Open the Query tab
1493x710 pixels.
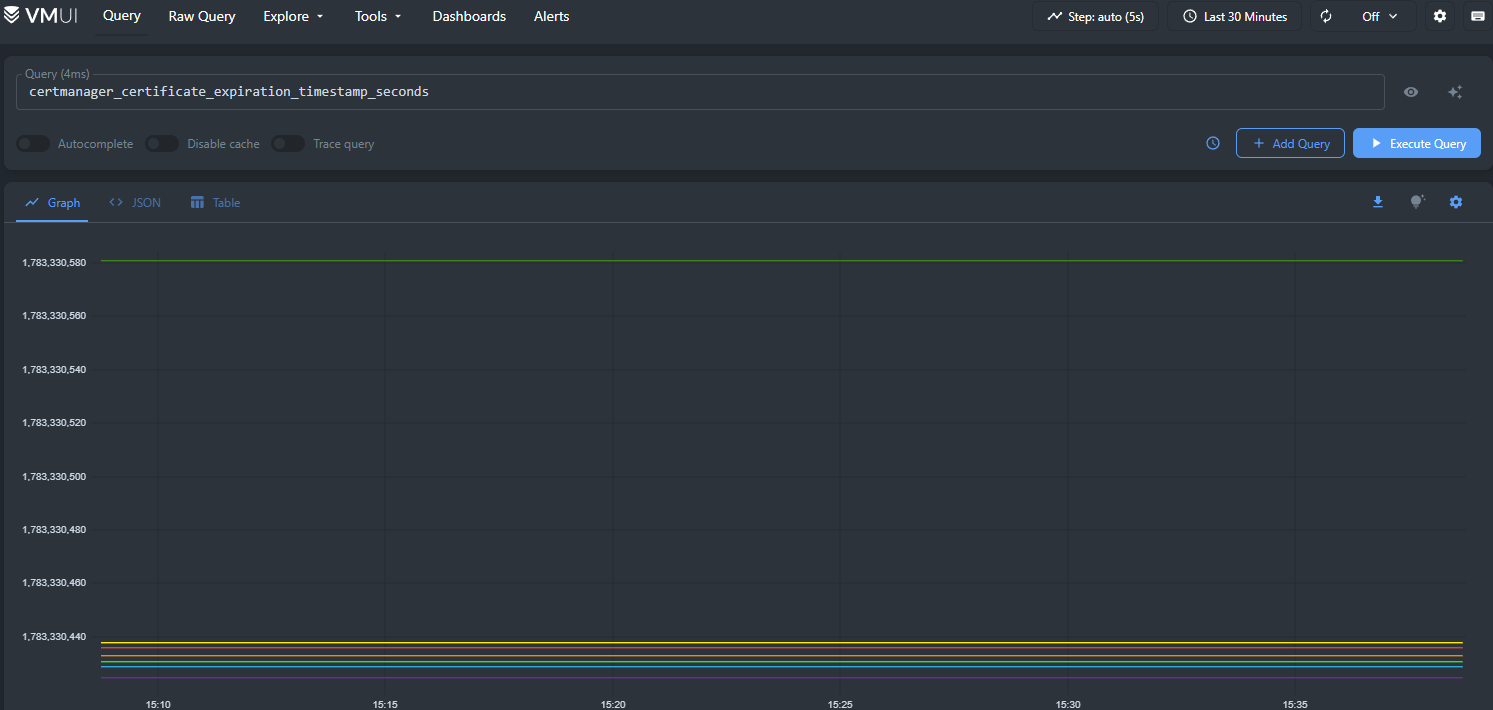(122, 16)
